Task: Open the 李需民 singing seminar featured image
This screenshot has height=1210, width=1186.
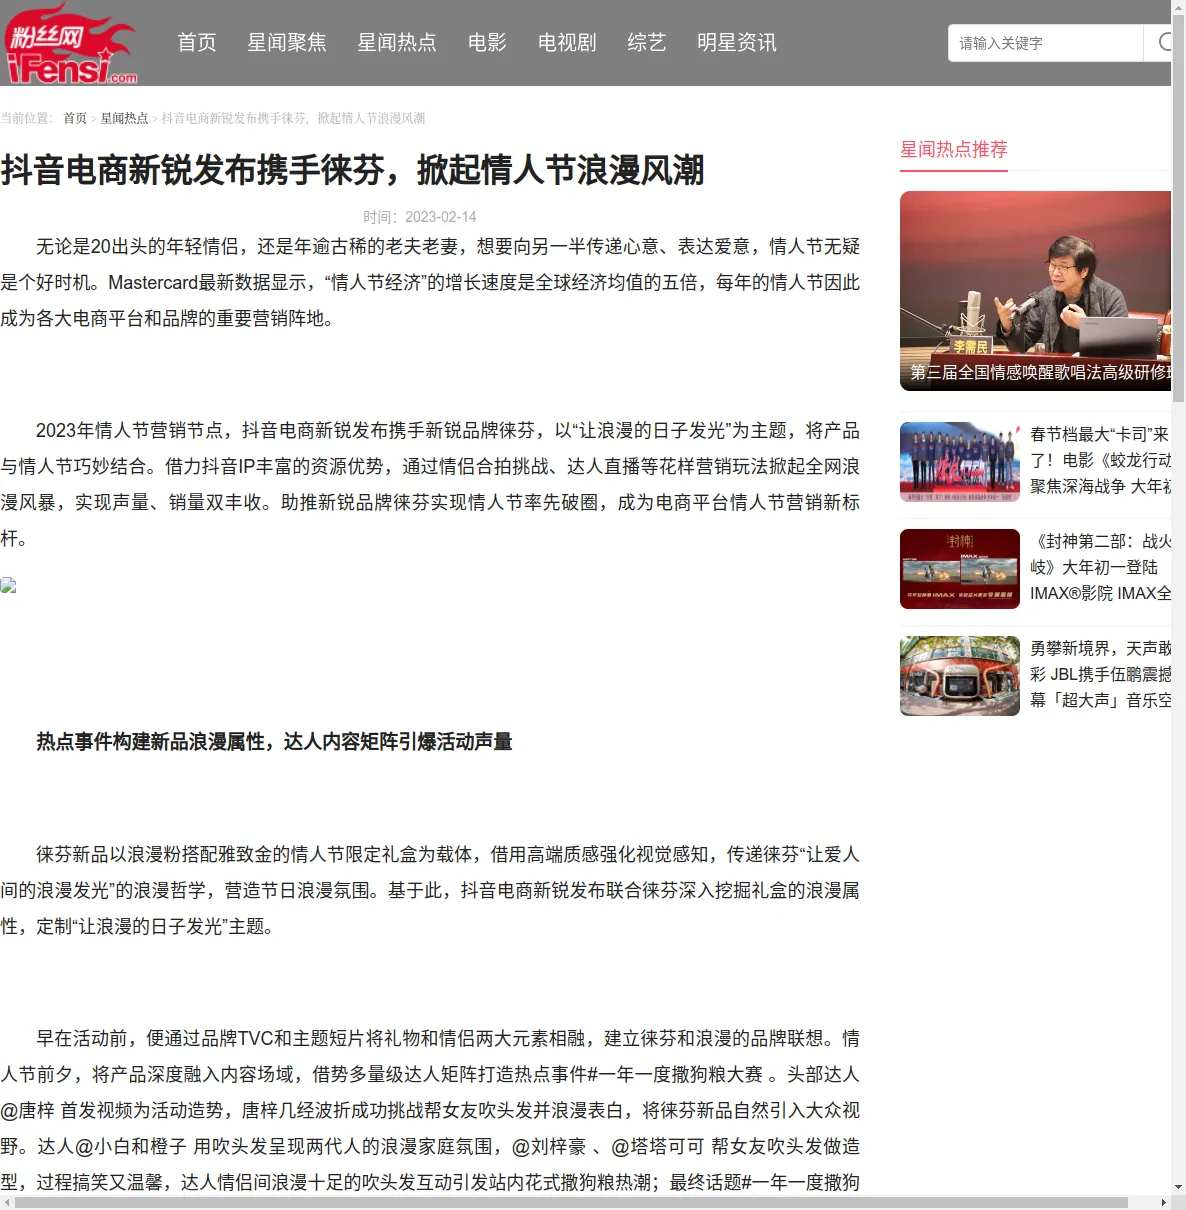Action: tap(1035, 290)
